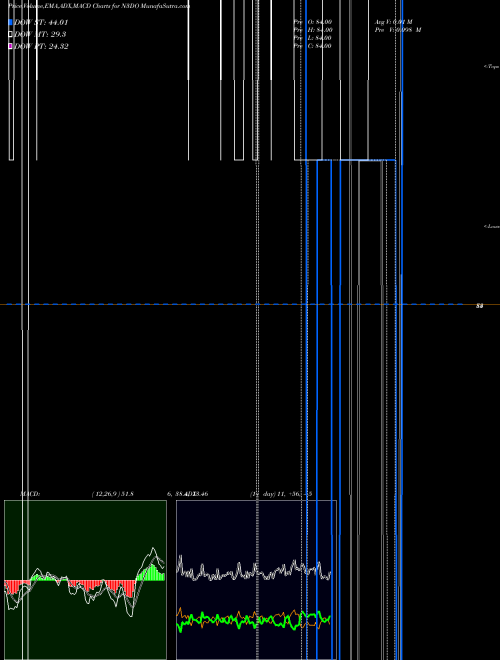Click the green DI line in the ADX panel
The width and height of the screenshot is (500, 660).
(x=254, y=620)
